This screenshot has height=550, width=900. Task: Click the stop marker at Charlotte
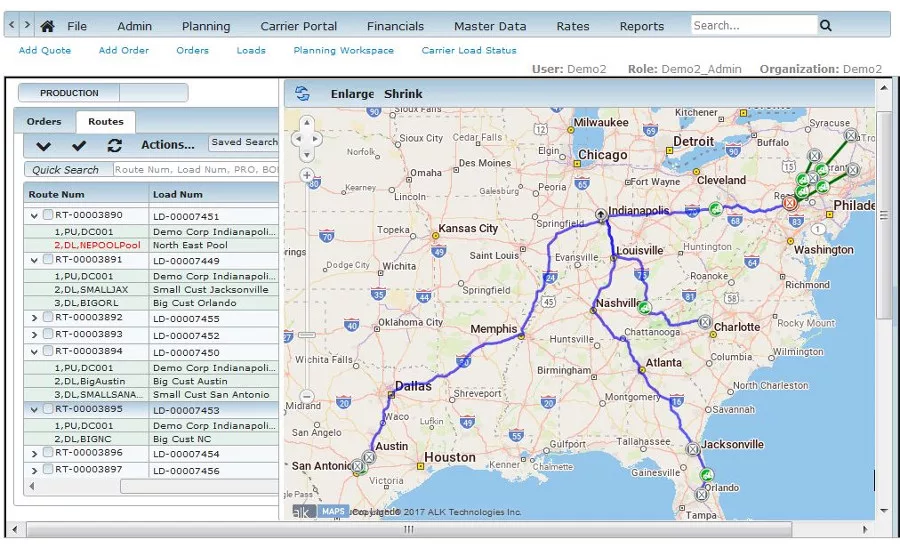point(705,322)
